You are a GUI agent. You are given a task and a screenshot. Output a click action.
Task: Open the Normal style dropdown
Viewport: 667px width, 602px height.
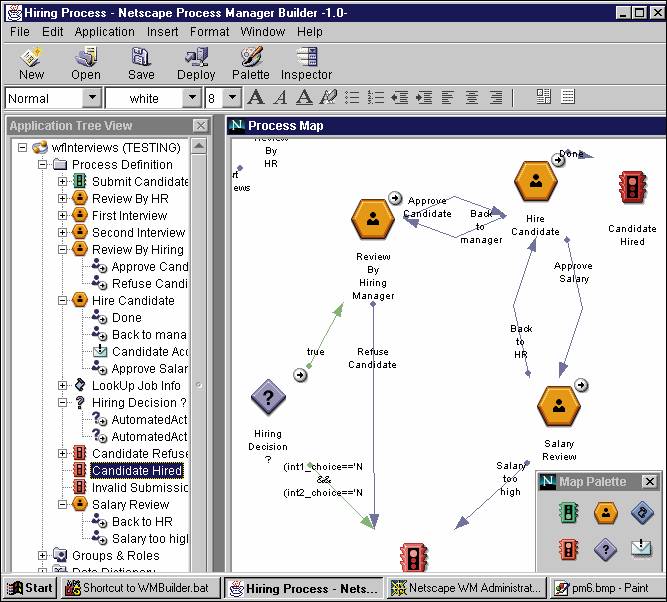(x=91, y=98)
